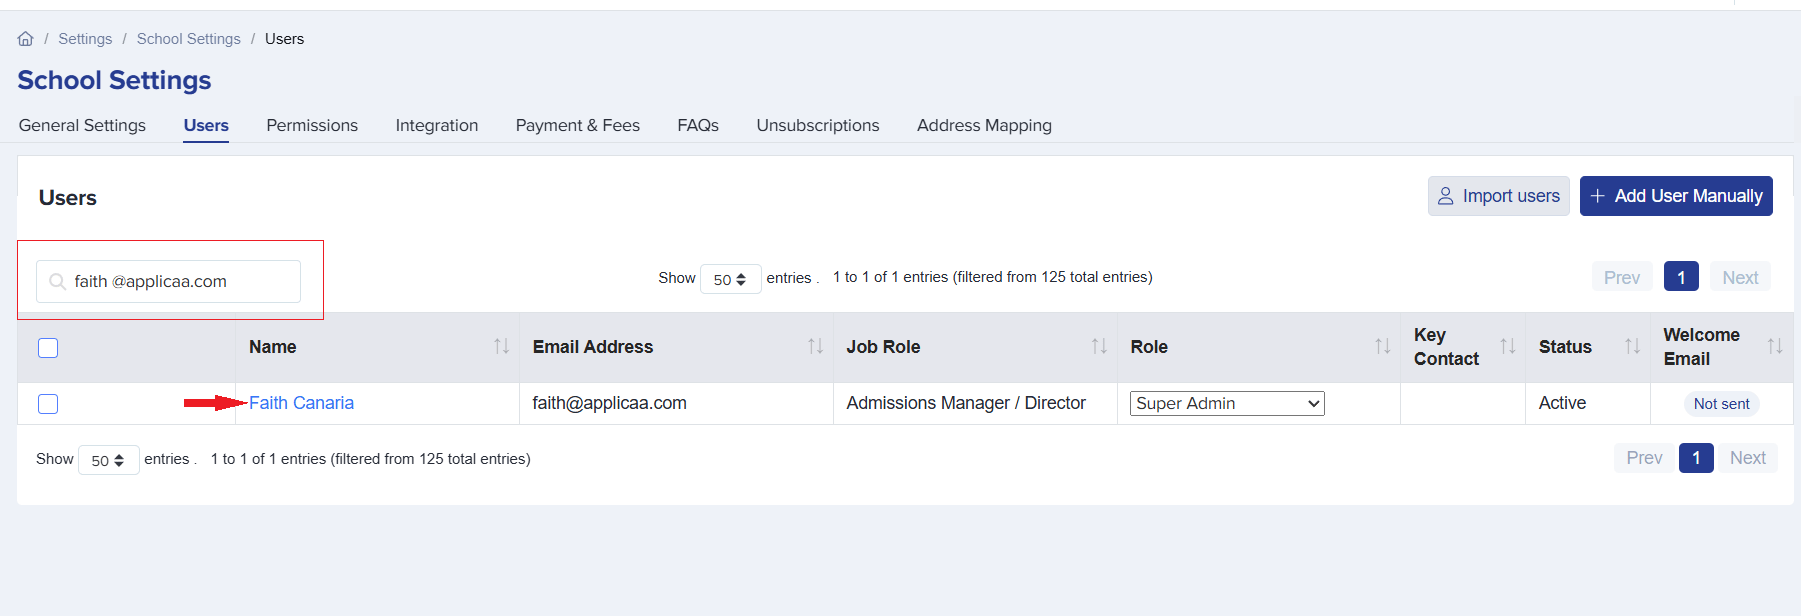The image size is (1801, 616).
Task: Switch to General Settings tab
Action: (x=82, y=125)
